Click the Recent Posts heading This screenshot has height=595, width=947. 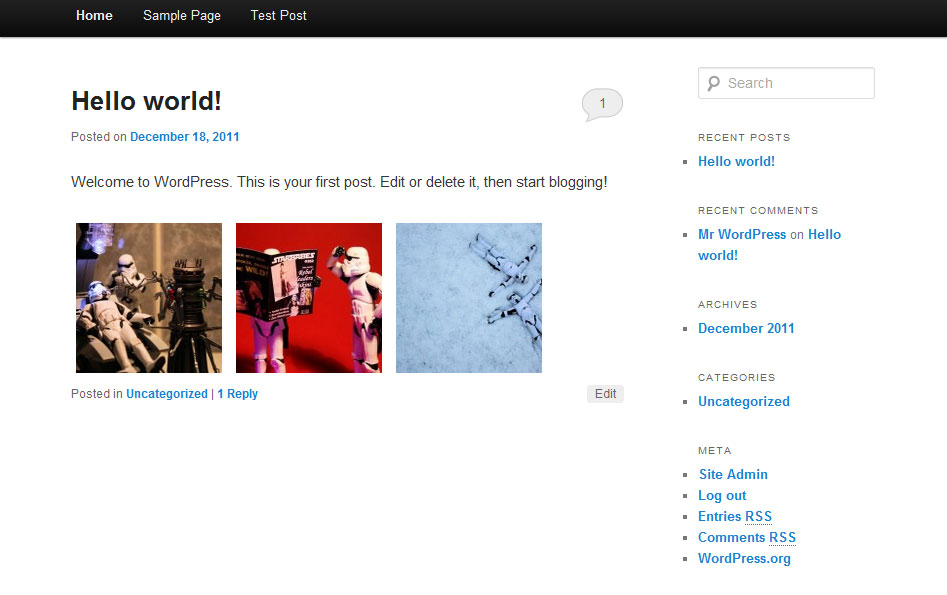(744, 138)
